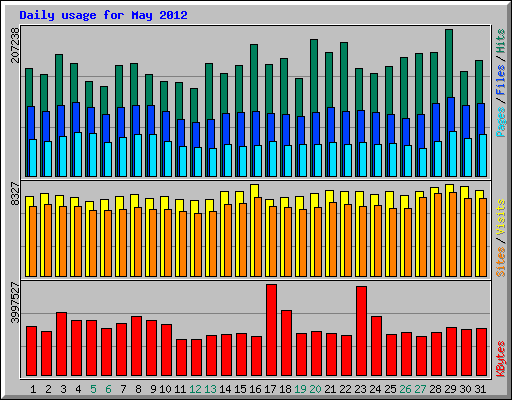Viewport: 512px width, 400px height.
Task: Select the orange Sites bar for day 1
Action: pos(33,241)
